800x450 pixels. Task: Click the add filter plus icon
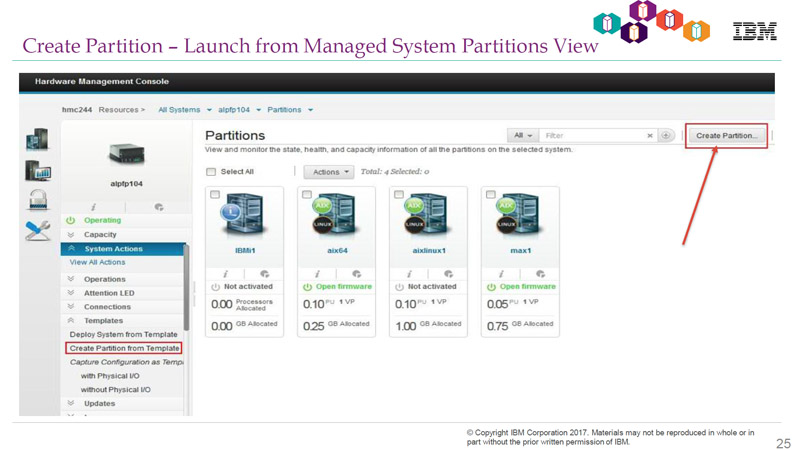[665, 136]
